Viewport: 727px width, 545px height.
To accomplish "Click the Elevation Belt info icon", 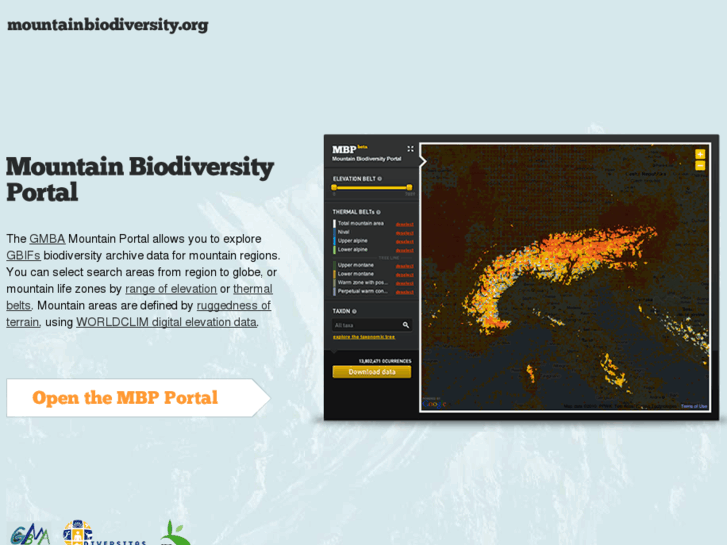I will [x=380, y=179].
